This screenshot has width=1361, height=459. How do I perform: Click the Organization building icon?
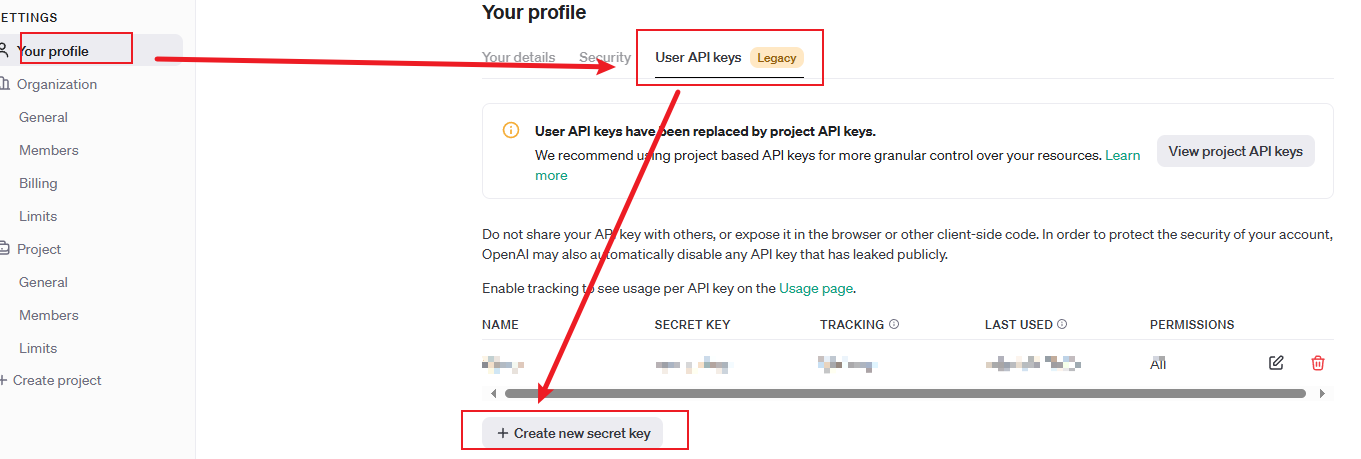tap(5, 84)
